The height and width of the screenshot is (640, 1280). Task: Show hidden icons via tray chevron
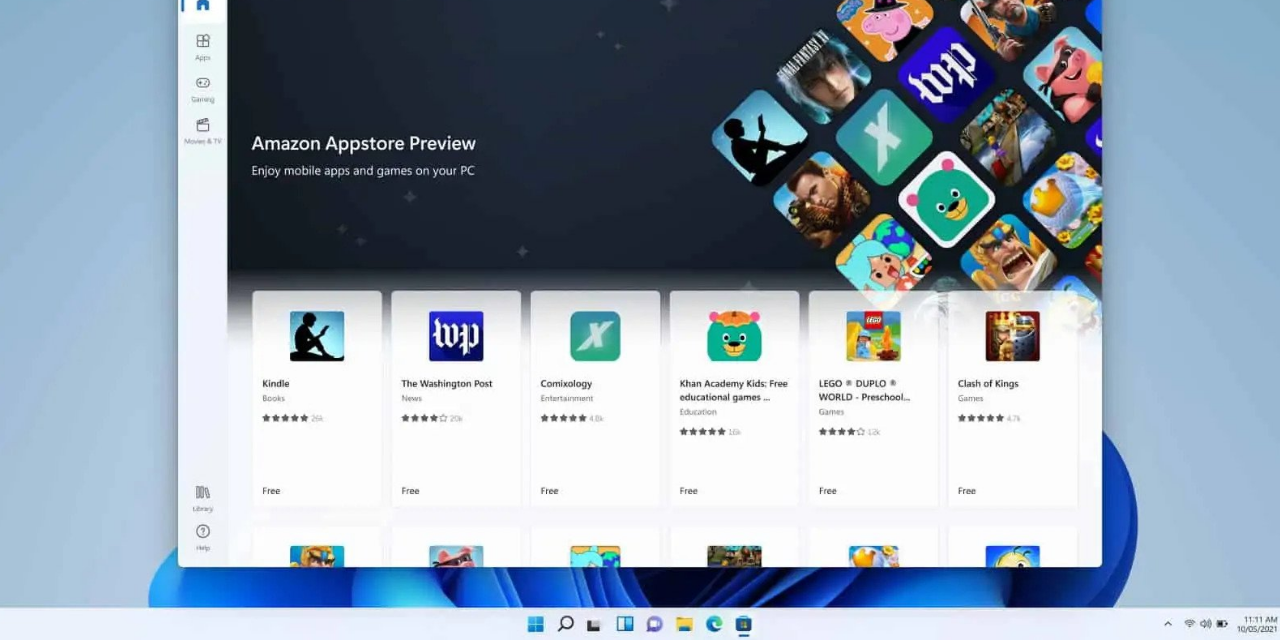pos(1167,624)
